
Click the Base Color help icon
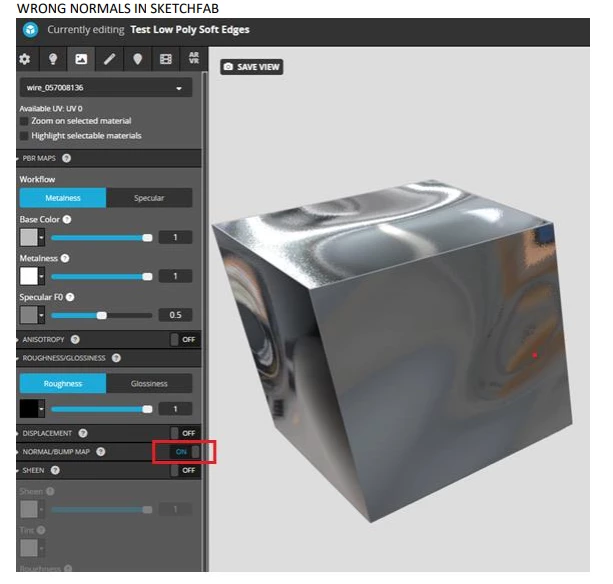(x=67, y=220)
